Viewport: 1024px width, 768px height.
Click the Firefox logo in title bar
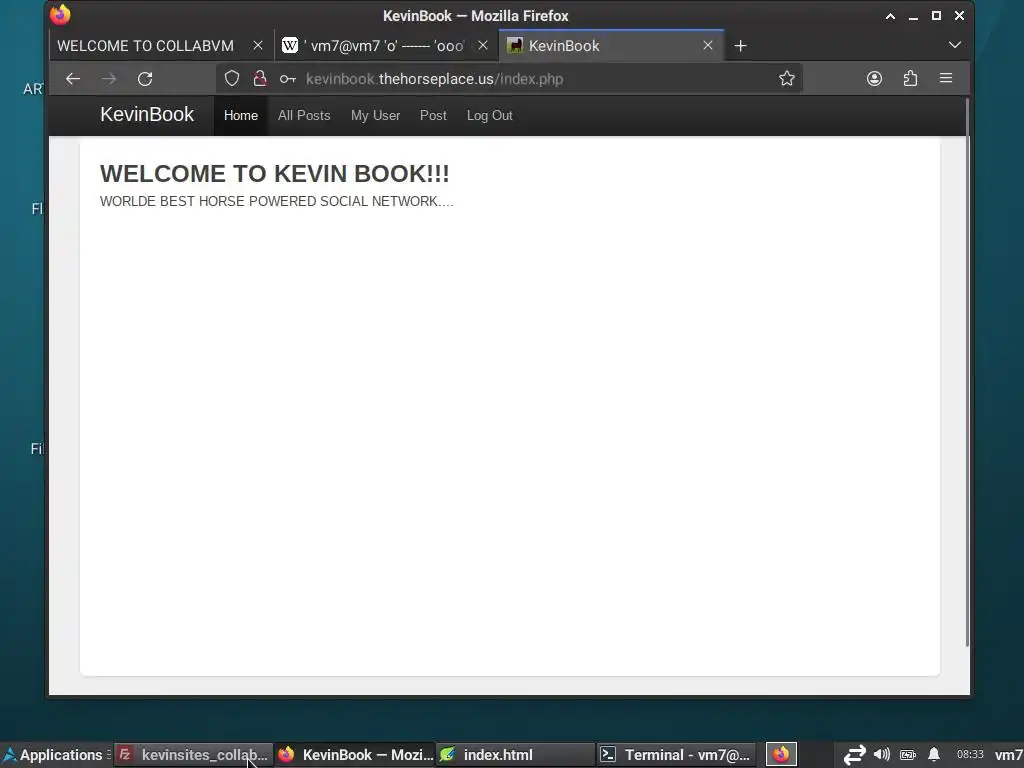click(x=60, y=14)
